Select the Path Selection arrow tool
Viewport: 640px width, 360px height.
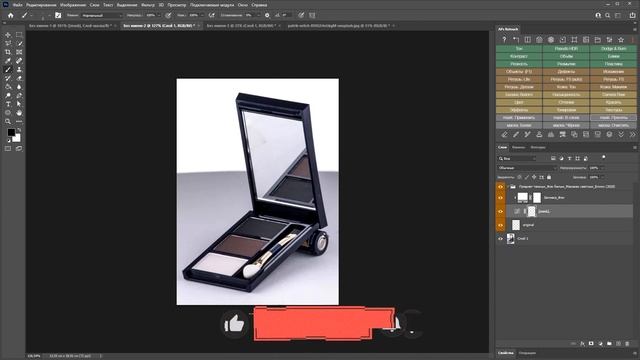point(19,104)
